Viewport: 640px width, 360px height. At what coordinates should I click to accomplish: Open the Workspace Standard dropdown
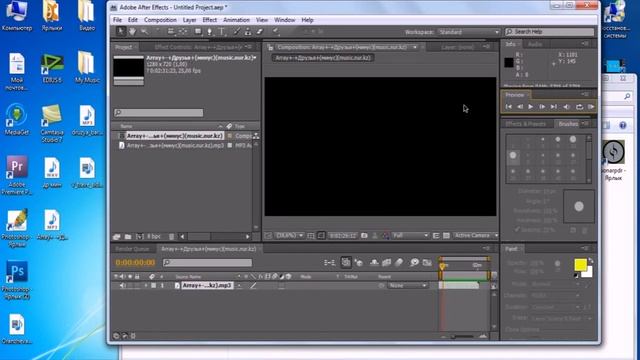(x=469, y=32)
